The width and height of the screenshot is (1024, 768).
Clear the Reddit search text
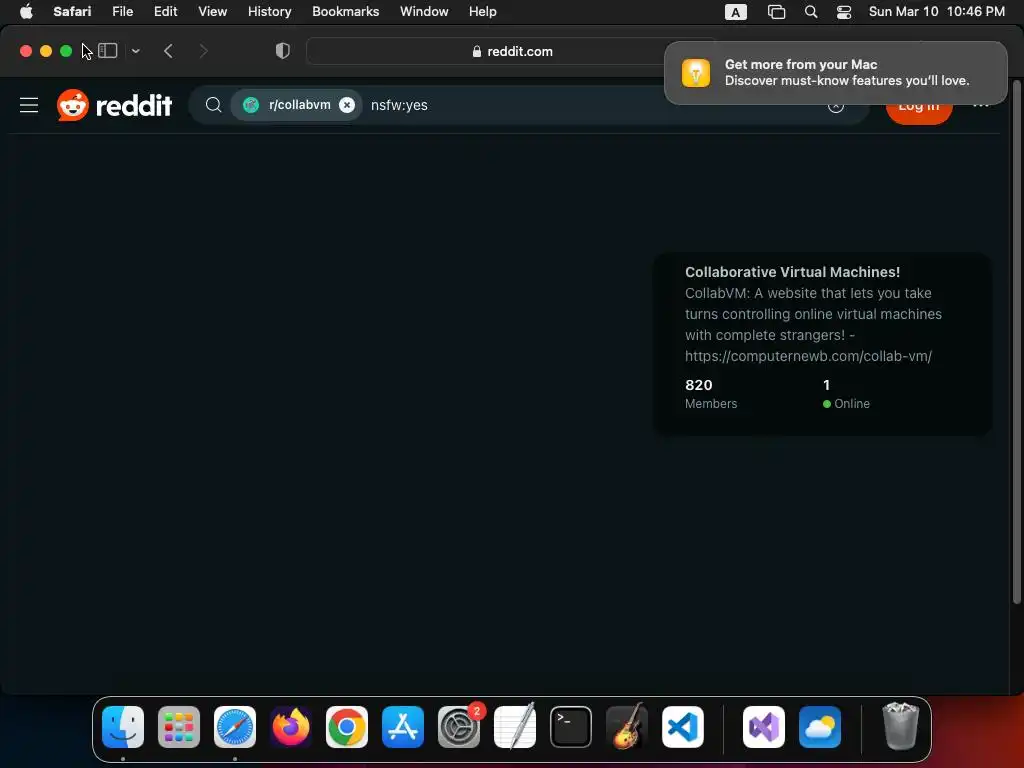tap(836, 106)
